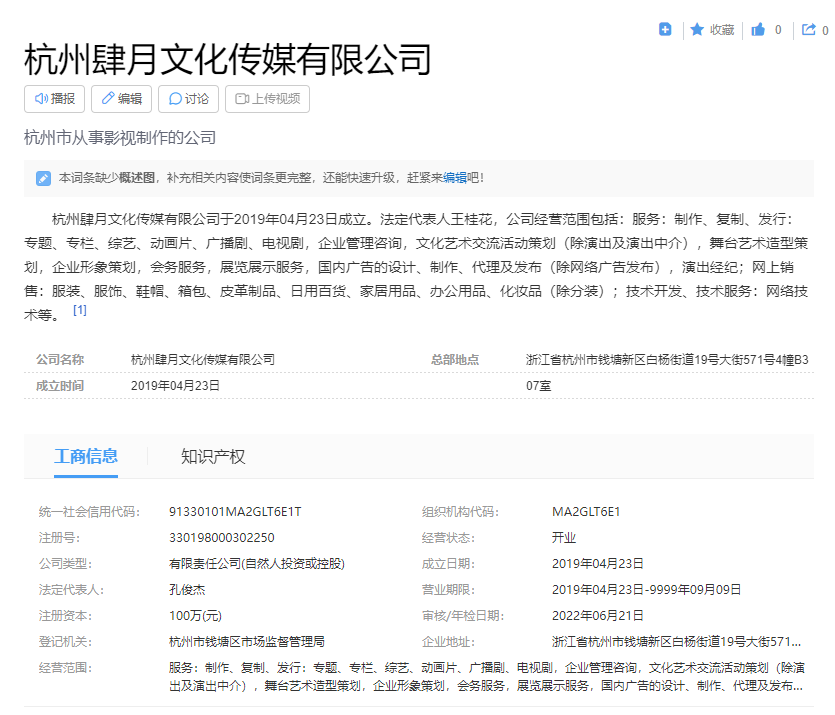The image size is (835, 715).
Task: Open the 讨论 chat bubble icon
Action: [x=174, y=99]
